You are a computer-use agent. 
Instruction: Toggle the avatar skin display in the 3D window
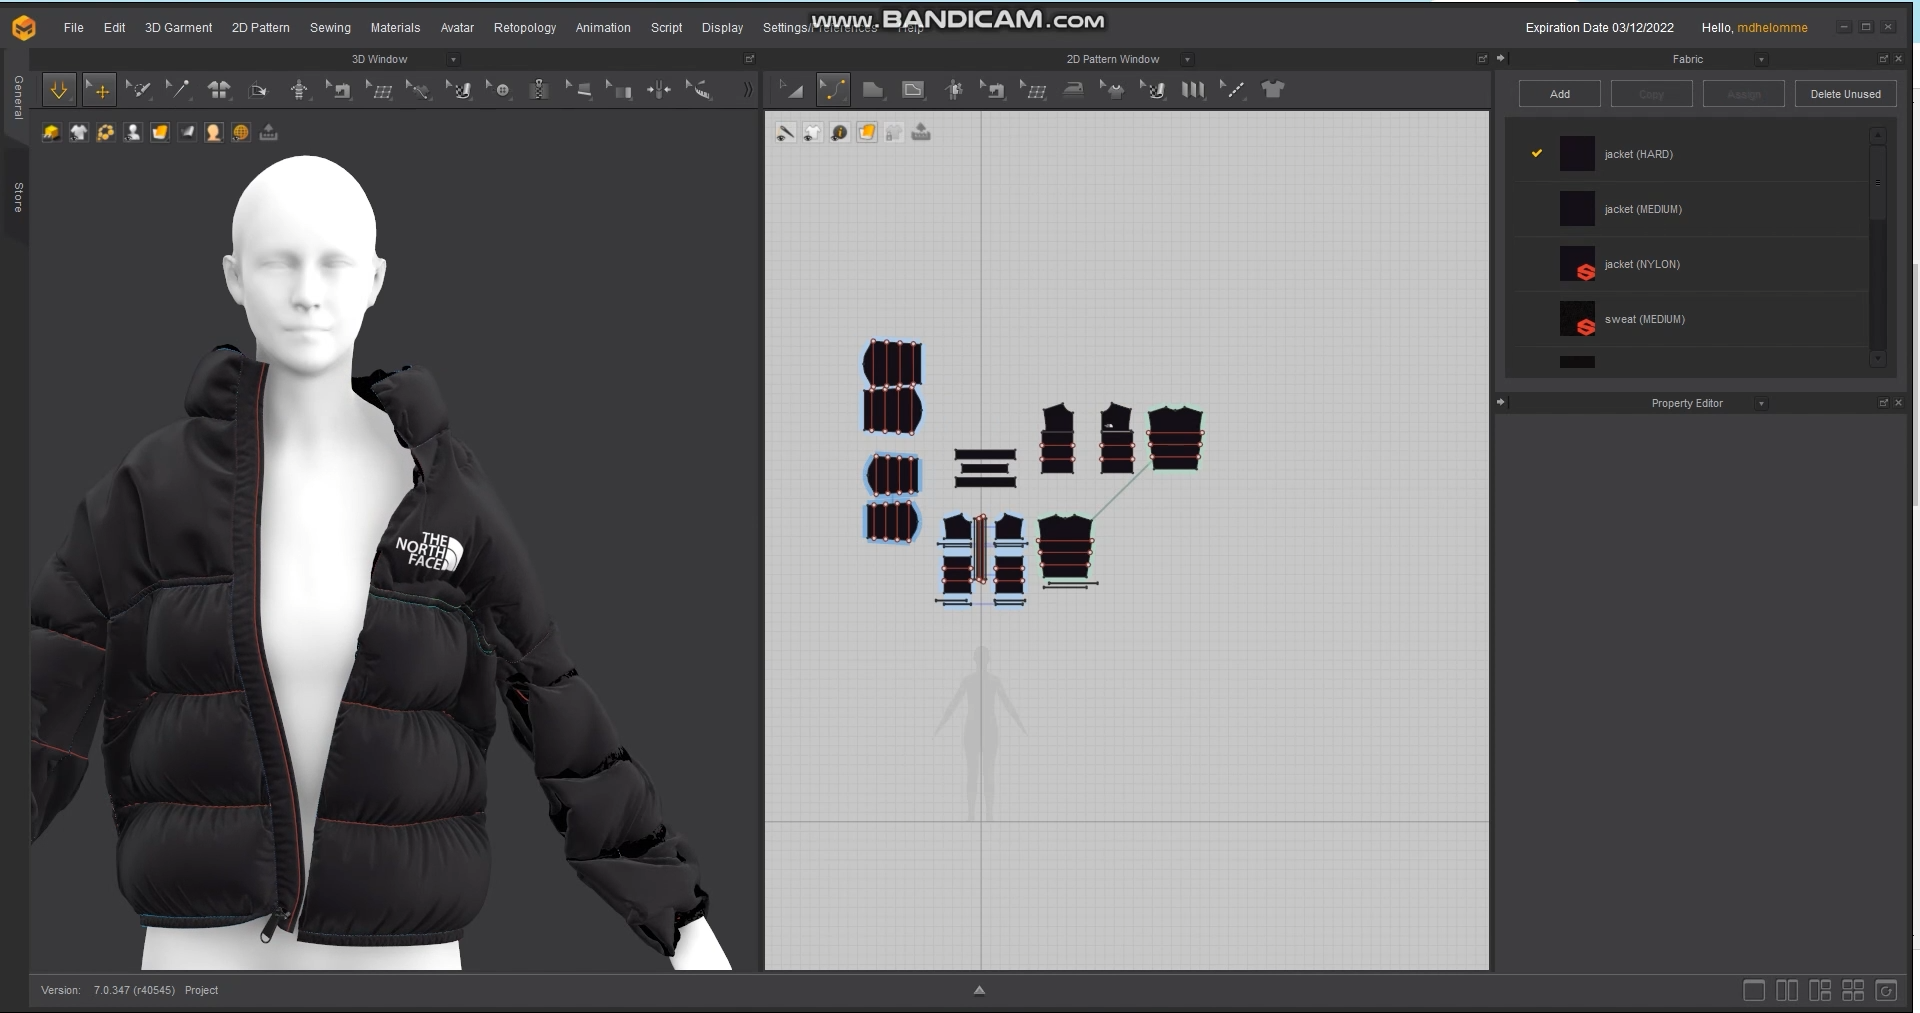click(213, 132)
